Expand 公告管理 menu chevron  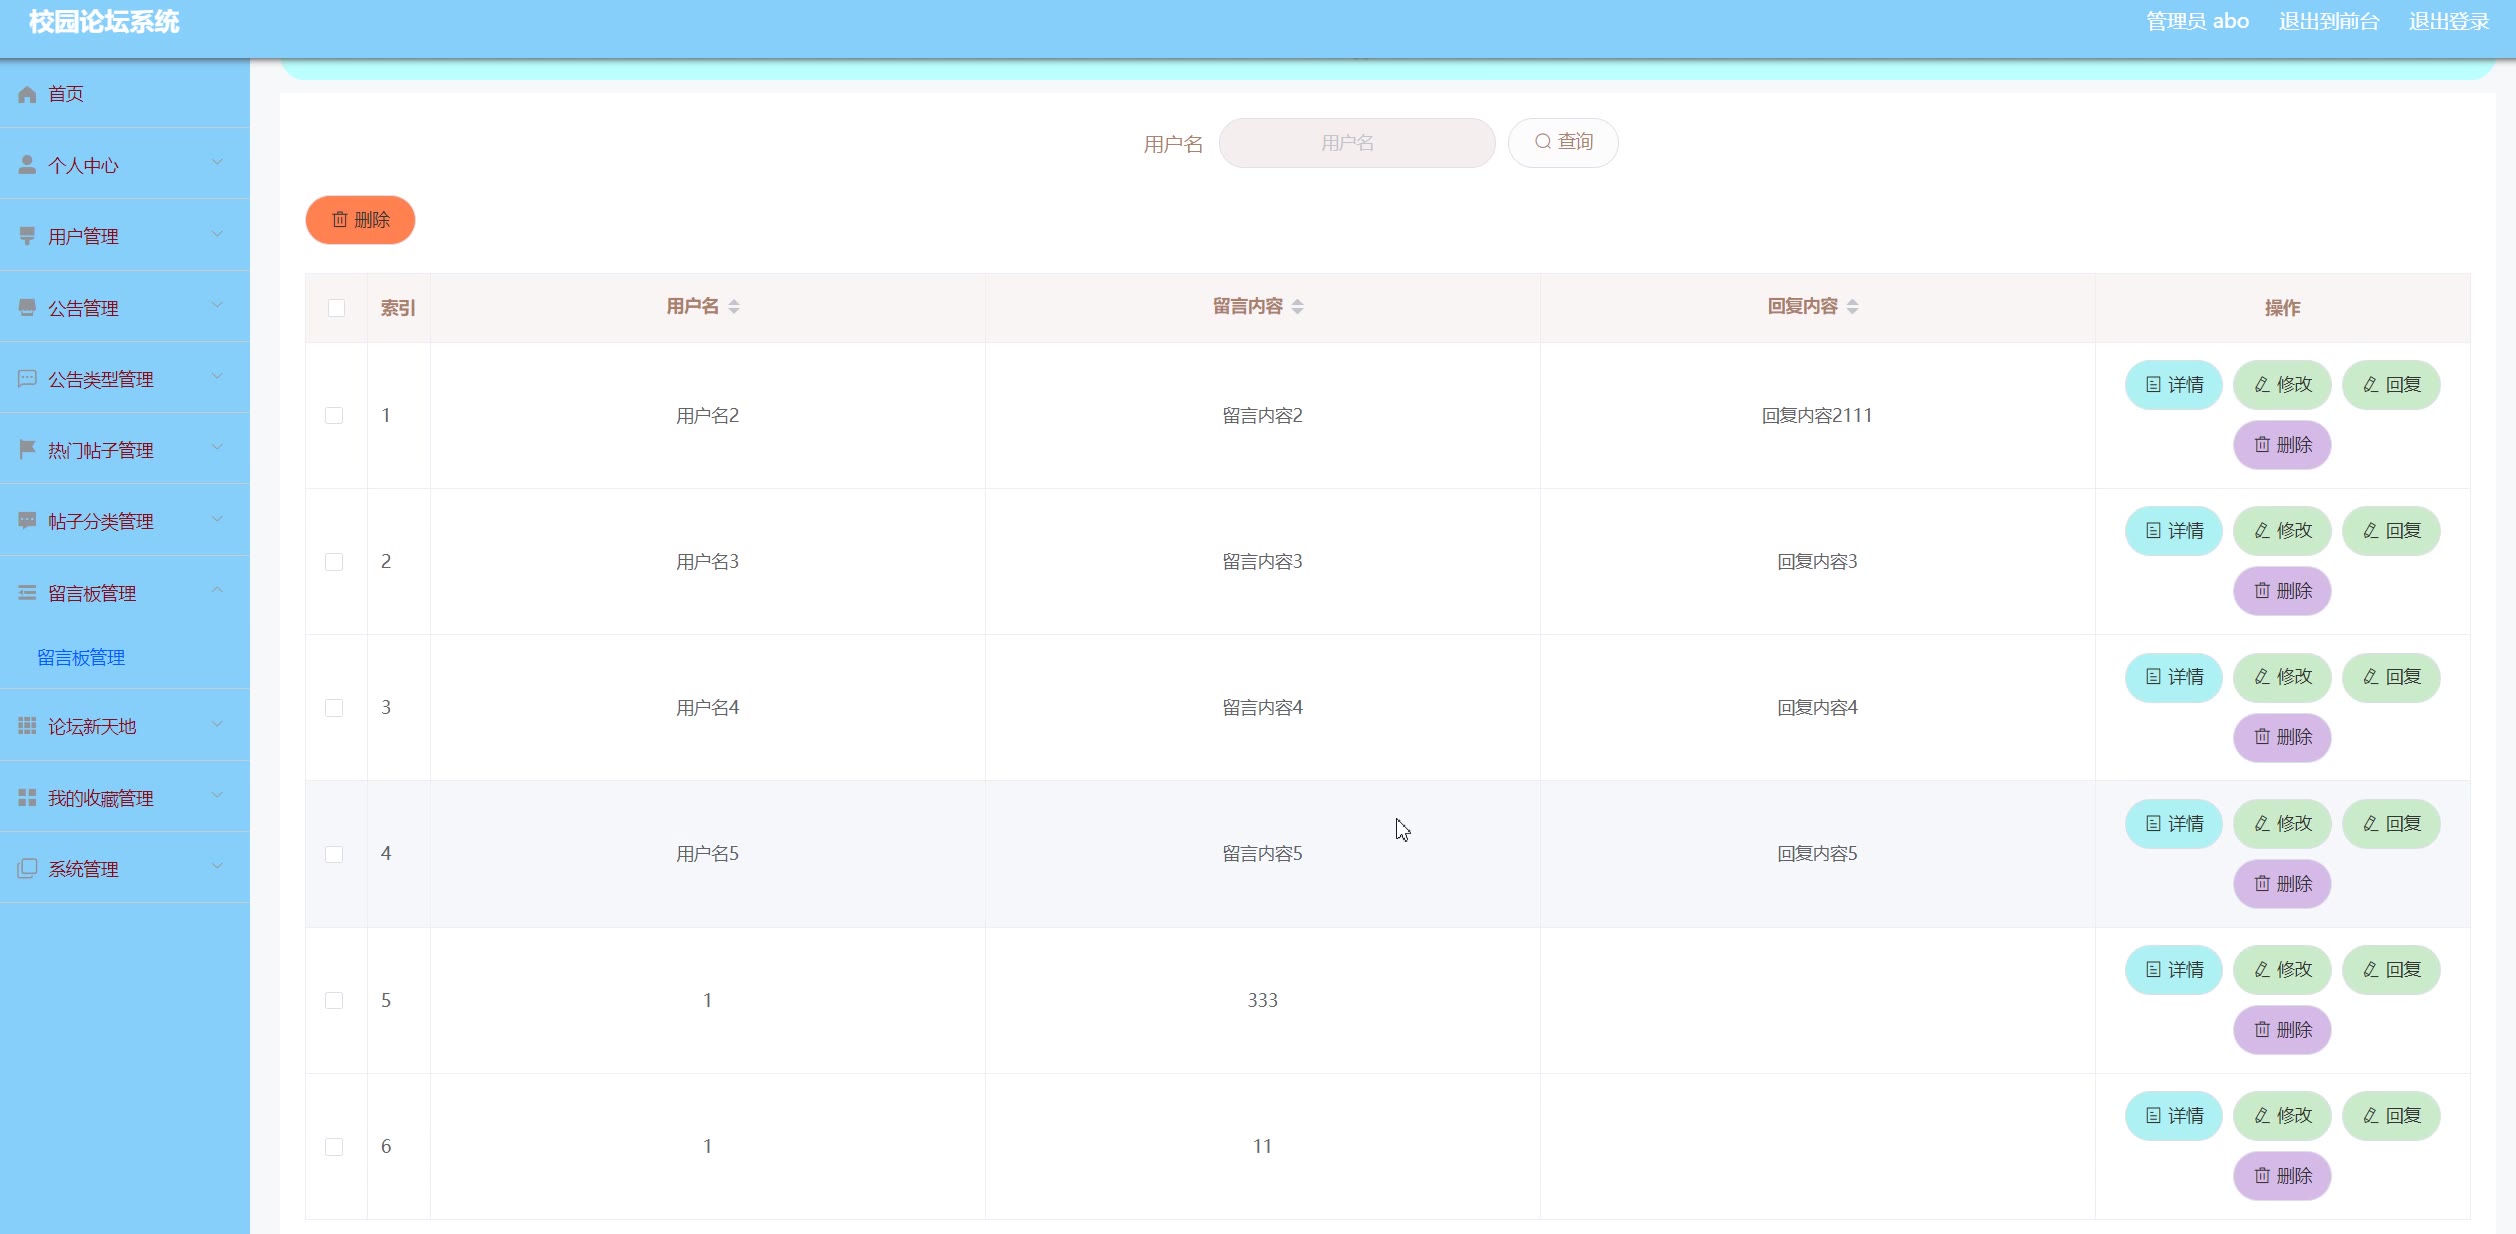(217, 306)
